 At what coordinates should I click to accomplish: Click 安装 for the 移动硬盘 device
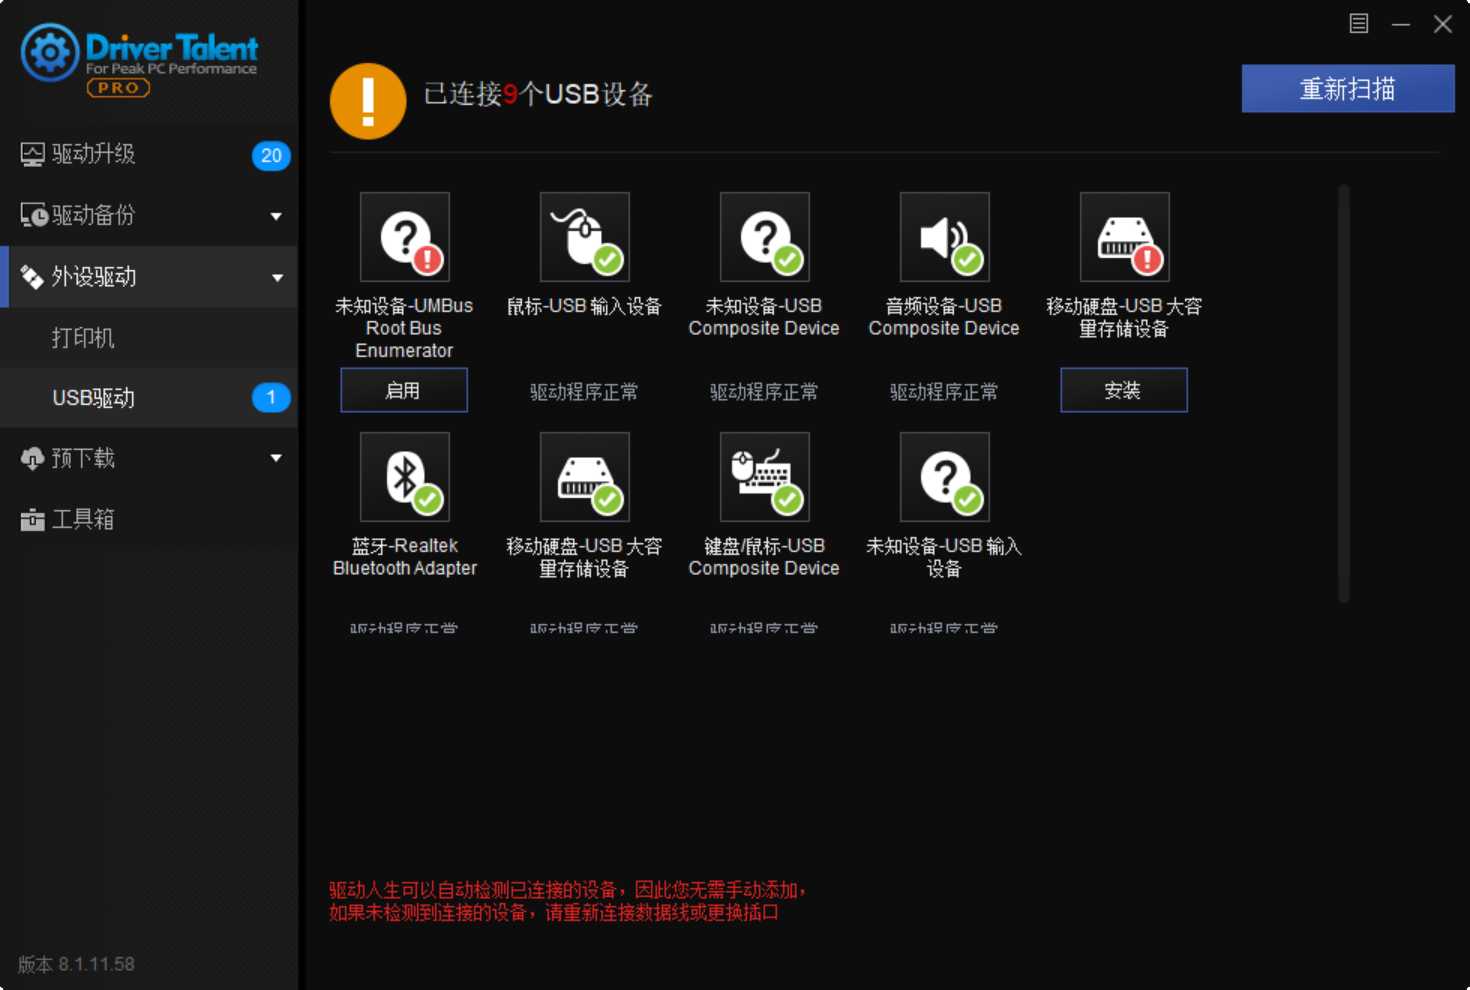coord(1124,390)
